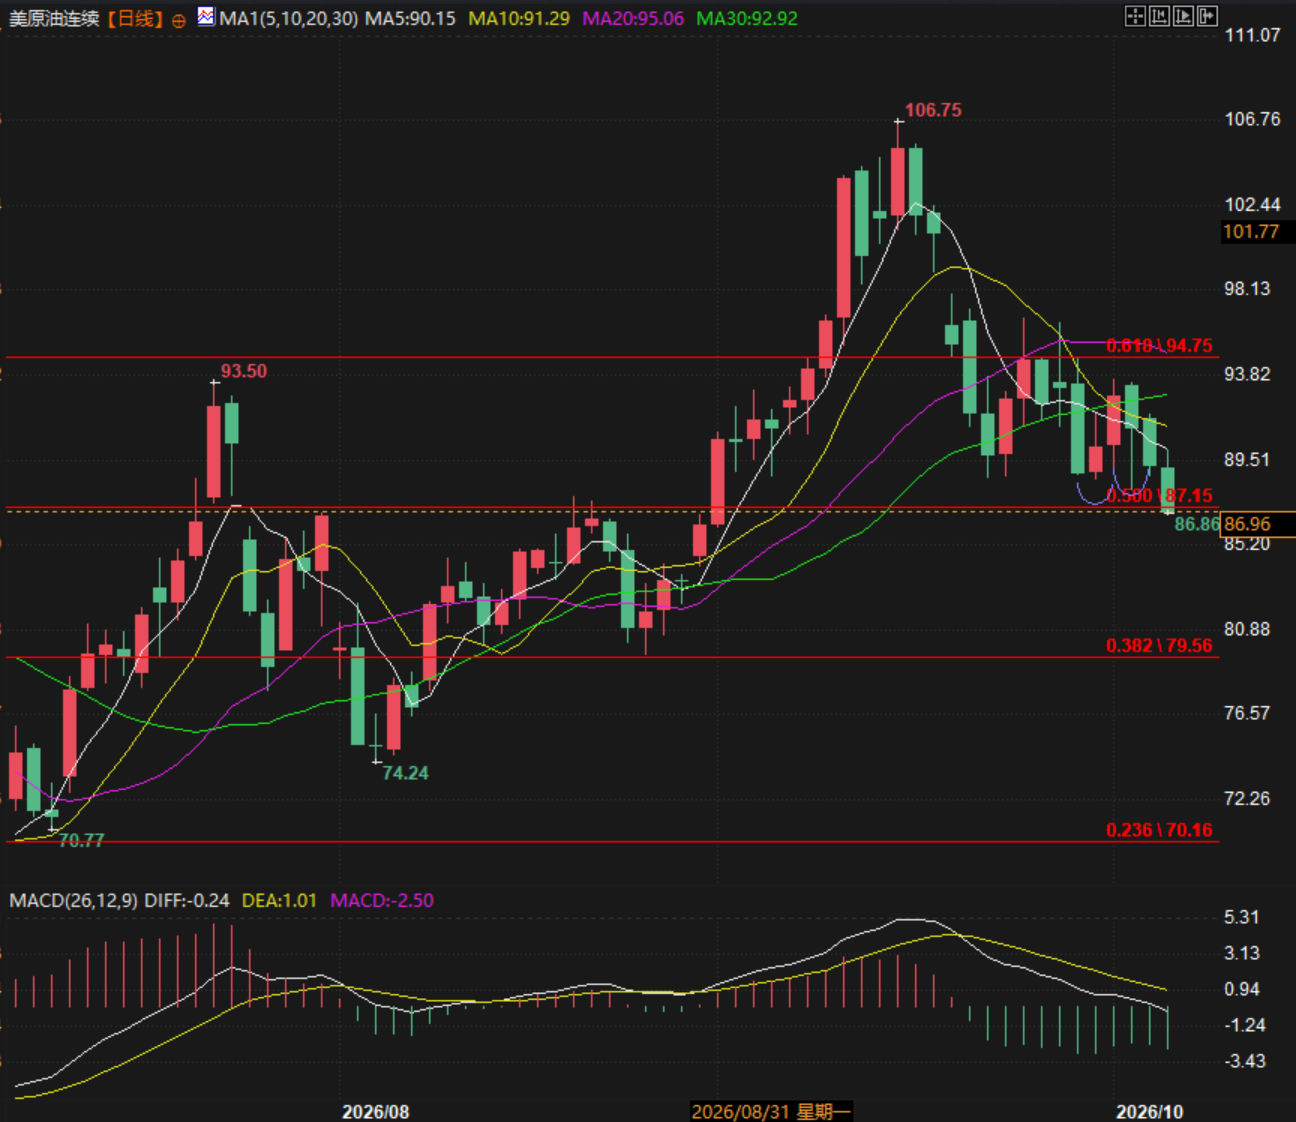This screenshot has height=1122, width=1296.
Task: Open the MA indicator chart icon
Action: (x=206, y=16)
